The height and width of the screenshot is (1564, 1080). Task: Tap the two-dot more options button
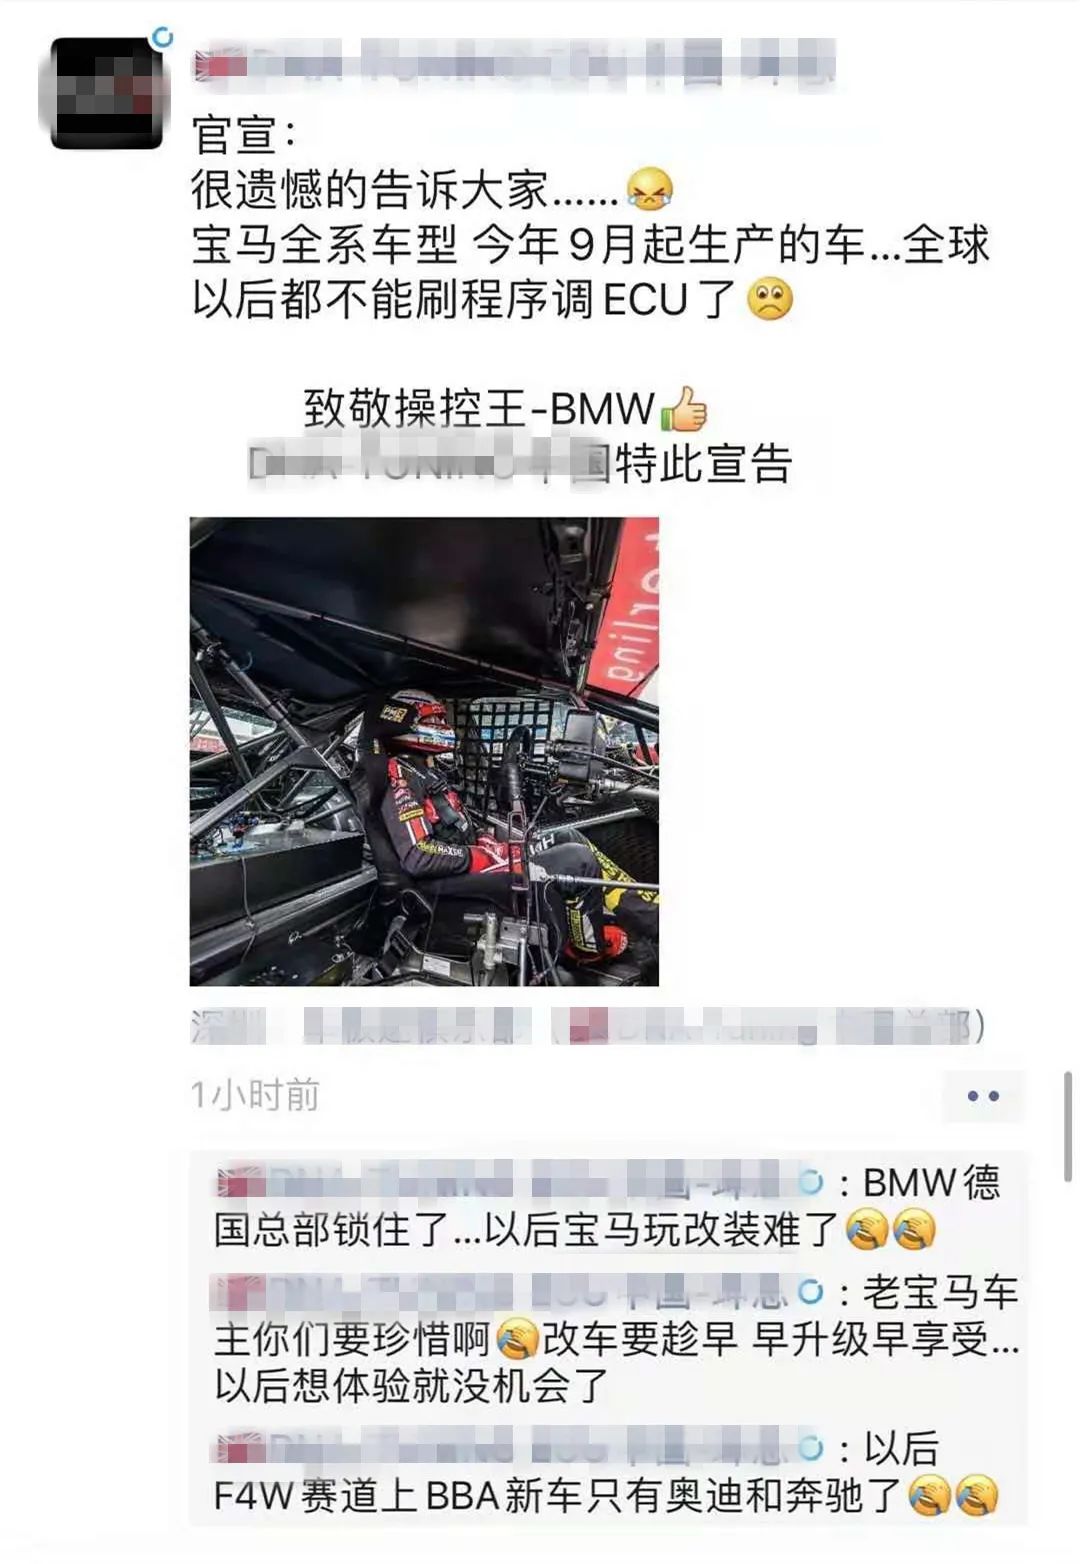tap(983, 1096)
